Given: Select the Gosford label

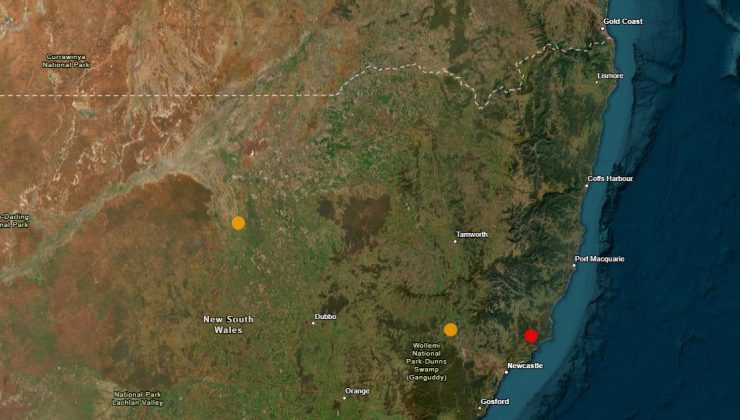Looking at the screenshot, I should pyautogui.click(x=494, y=402).
